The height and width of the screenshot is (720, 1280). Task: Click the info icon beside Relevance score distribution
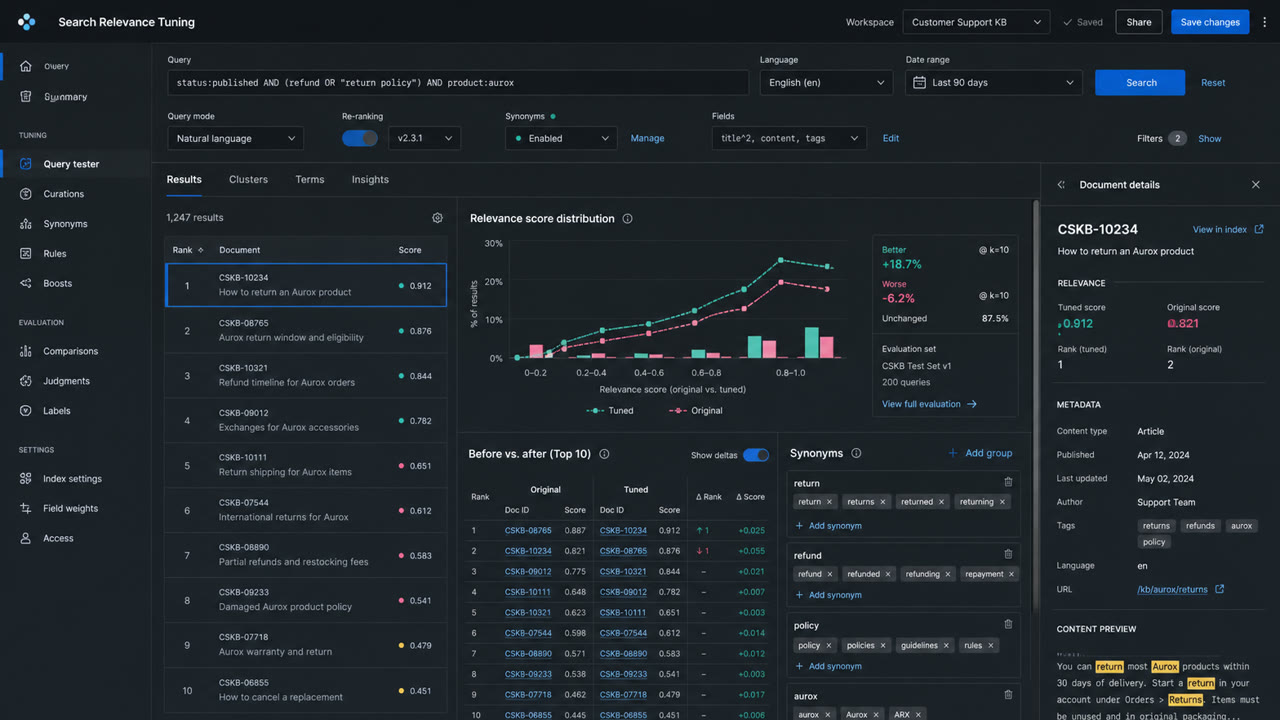click(627, 219)
